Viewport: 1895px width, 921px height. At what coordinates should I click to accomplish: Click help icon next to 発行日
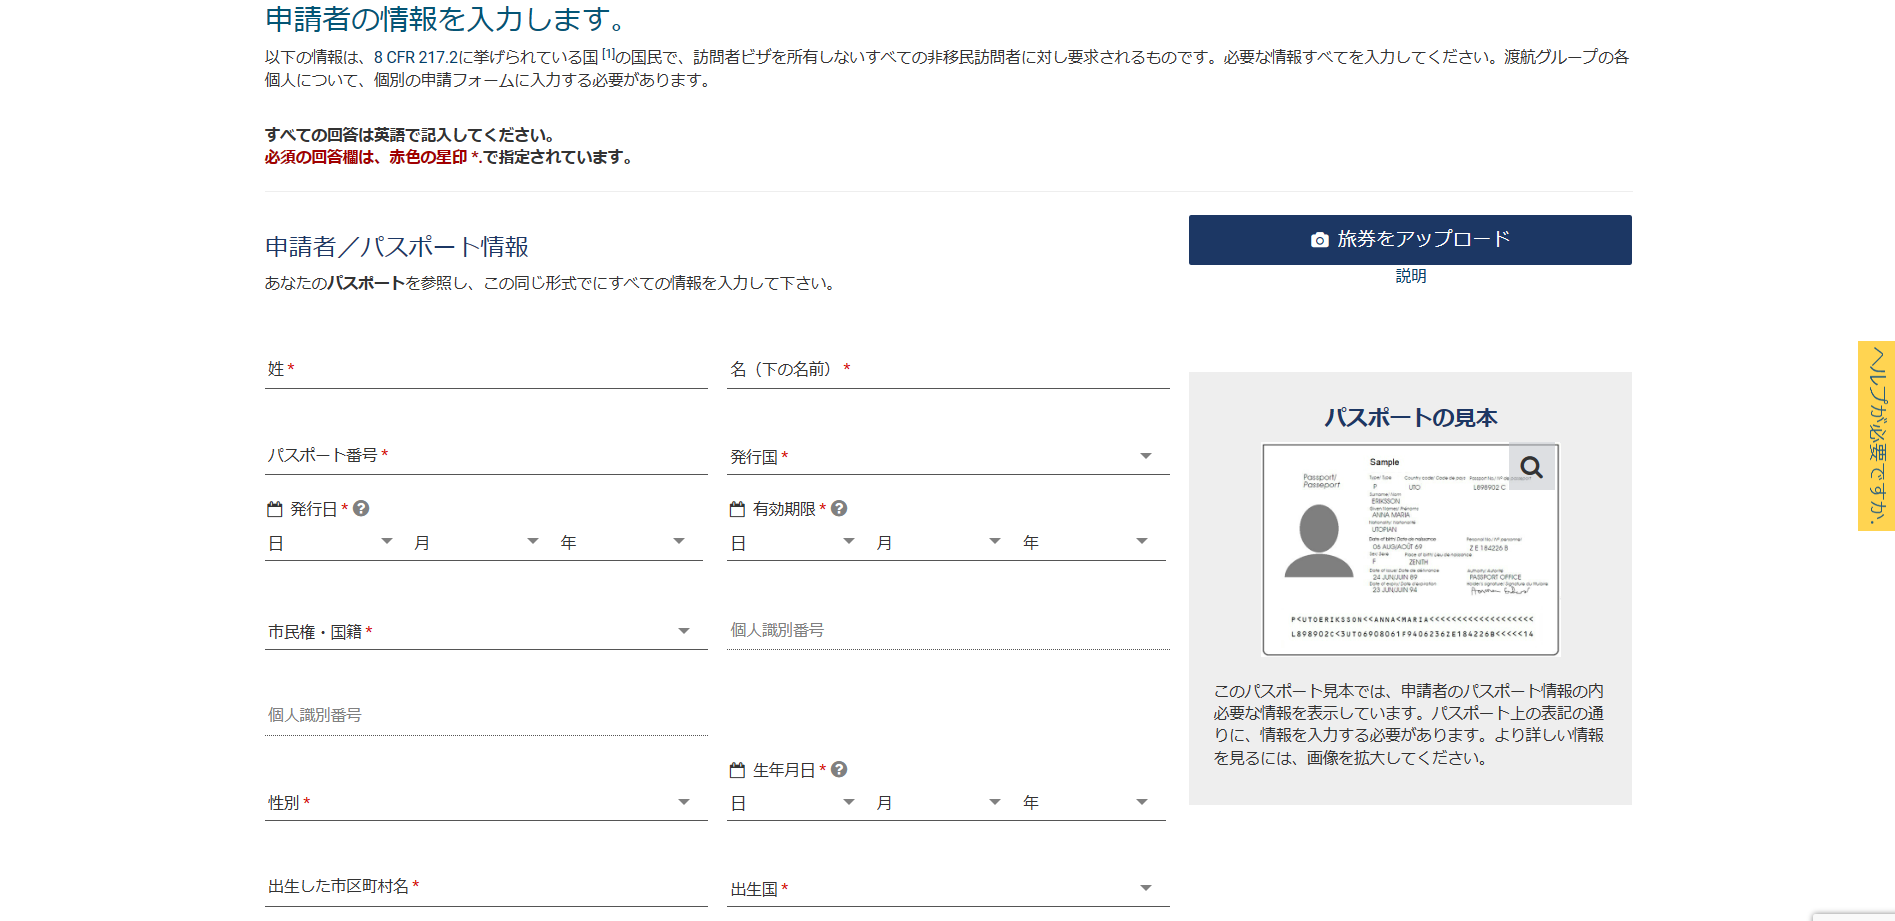(362, 509)
